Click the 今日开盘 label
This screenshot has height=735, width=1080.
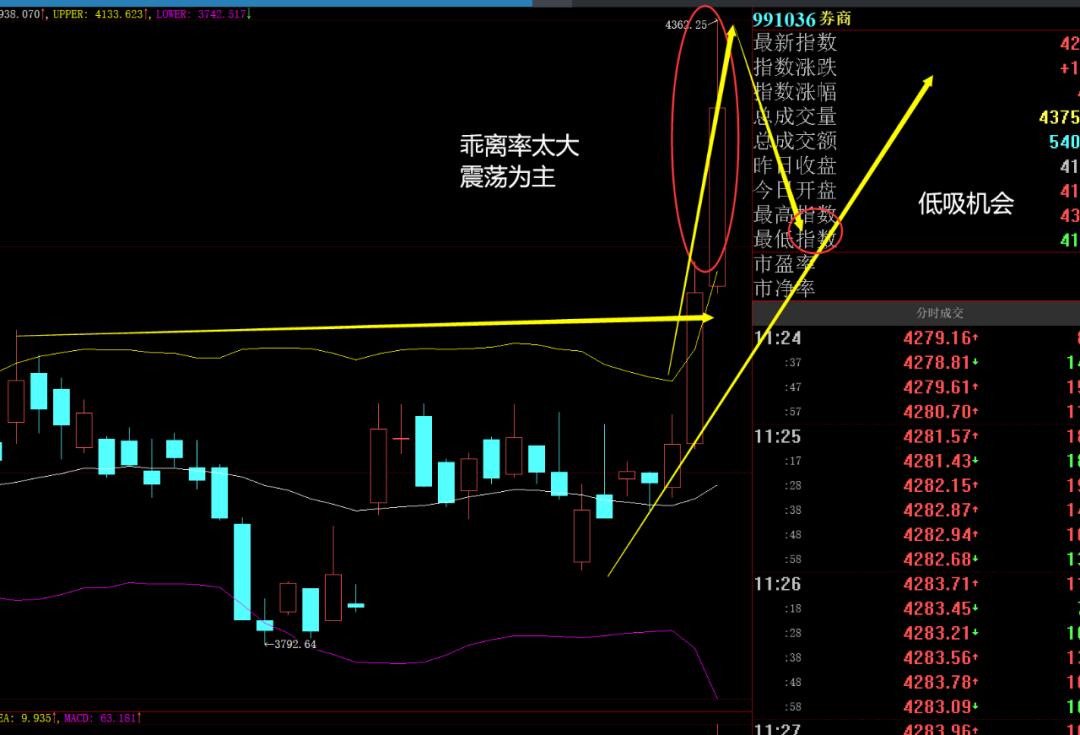click(795, 190)
